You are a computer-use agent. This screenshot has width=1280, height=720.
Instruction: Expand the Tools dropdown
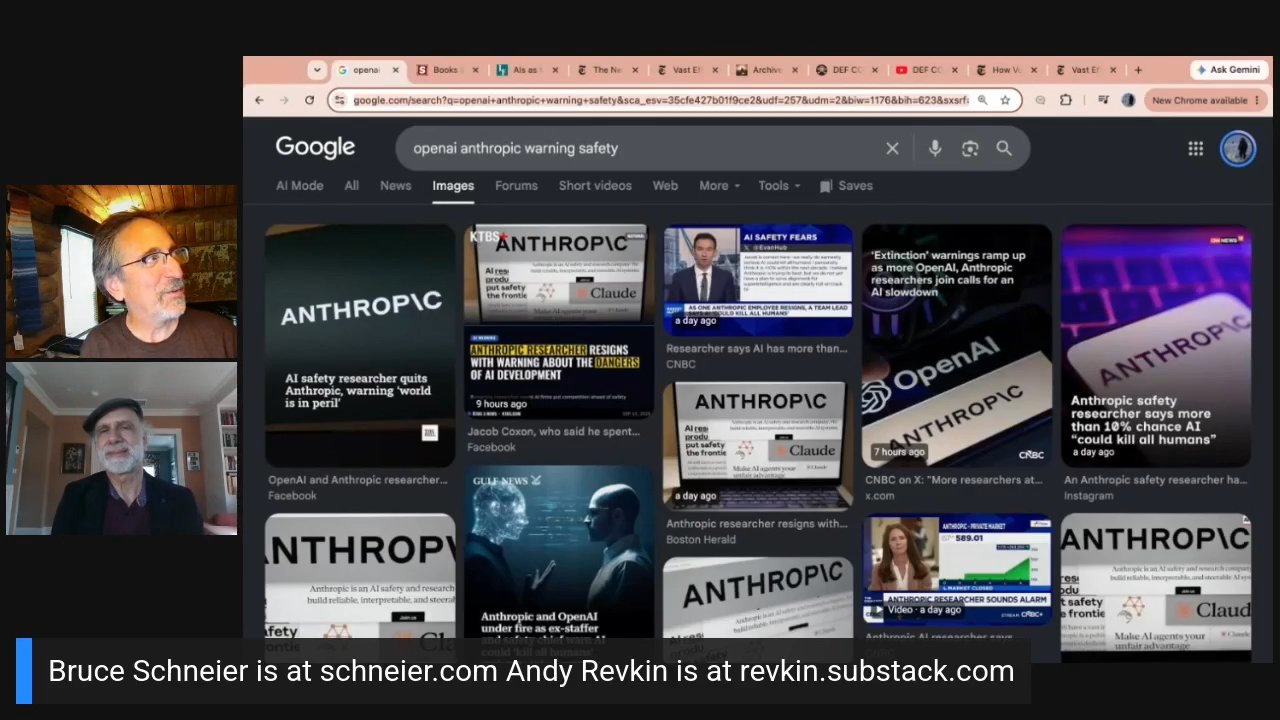coord(779,185)
